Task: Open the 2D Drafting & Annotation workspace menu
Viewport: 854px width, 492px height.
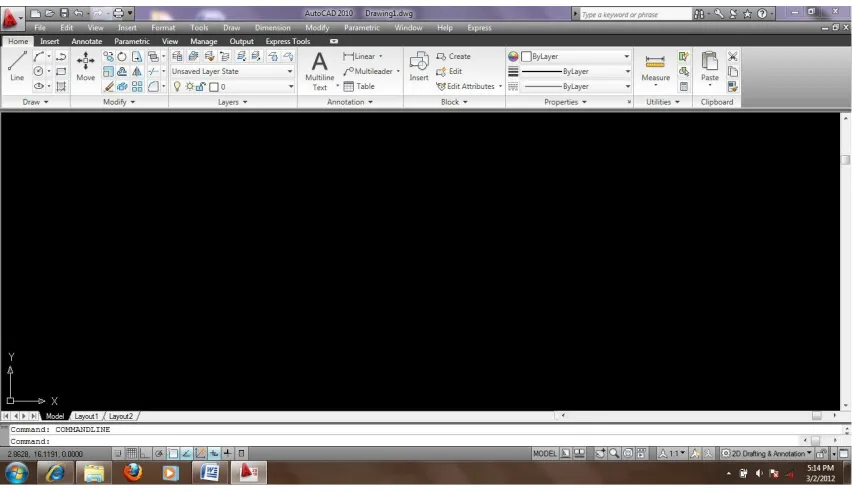Action: (x=767, y=454)
